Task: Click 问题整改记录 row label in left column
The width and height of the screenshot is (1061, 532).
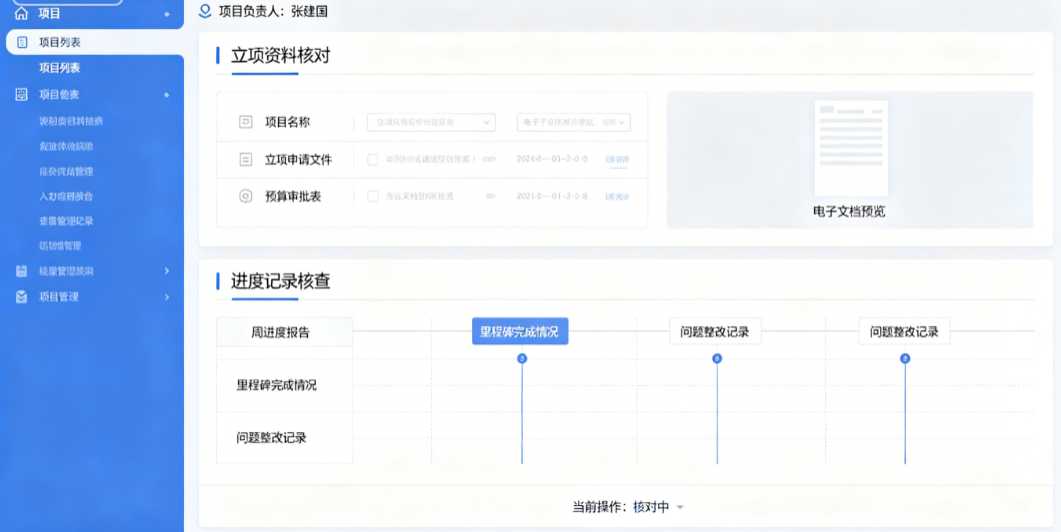Action: (x=271, y=438)
